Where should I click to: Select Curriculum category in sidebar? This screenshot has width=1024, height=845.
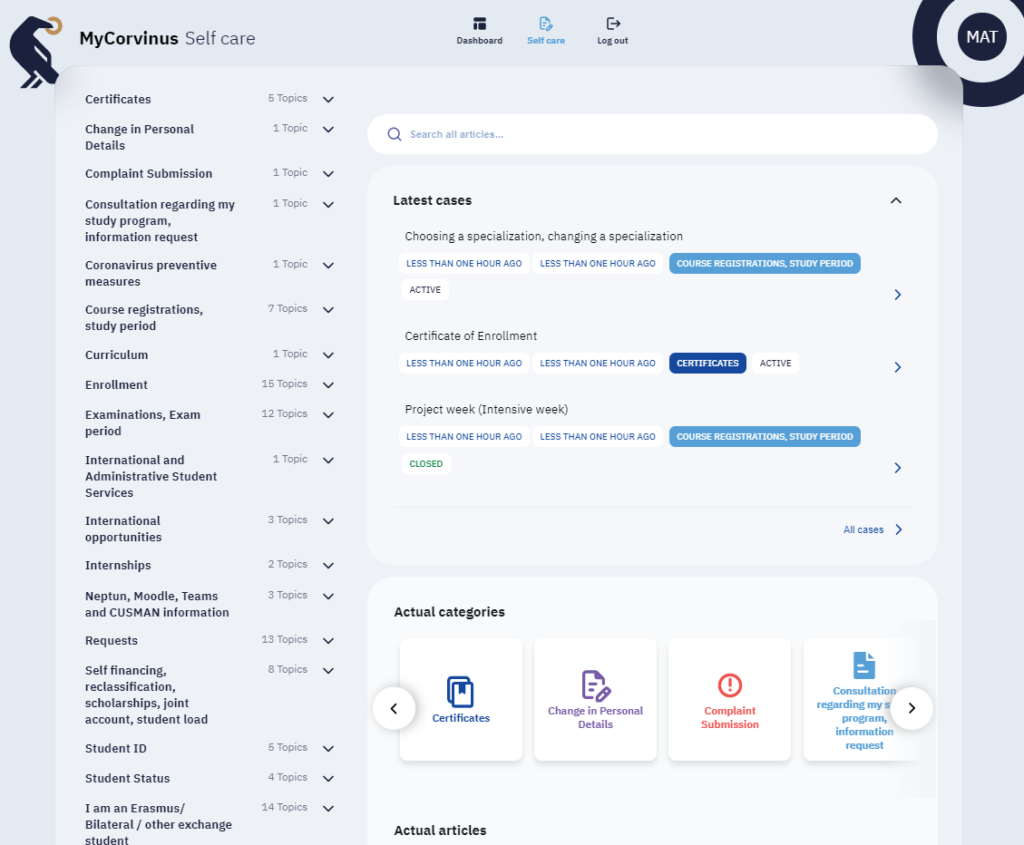point(116,355)
